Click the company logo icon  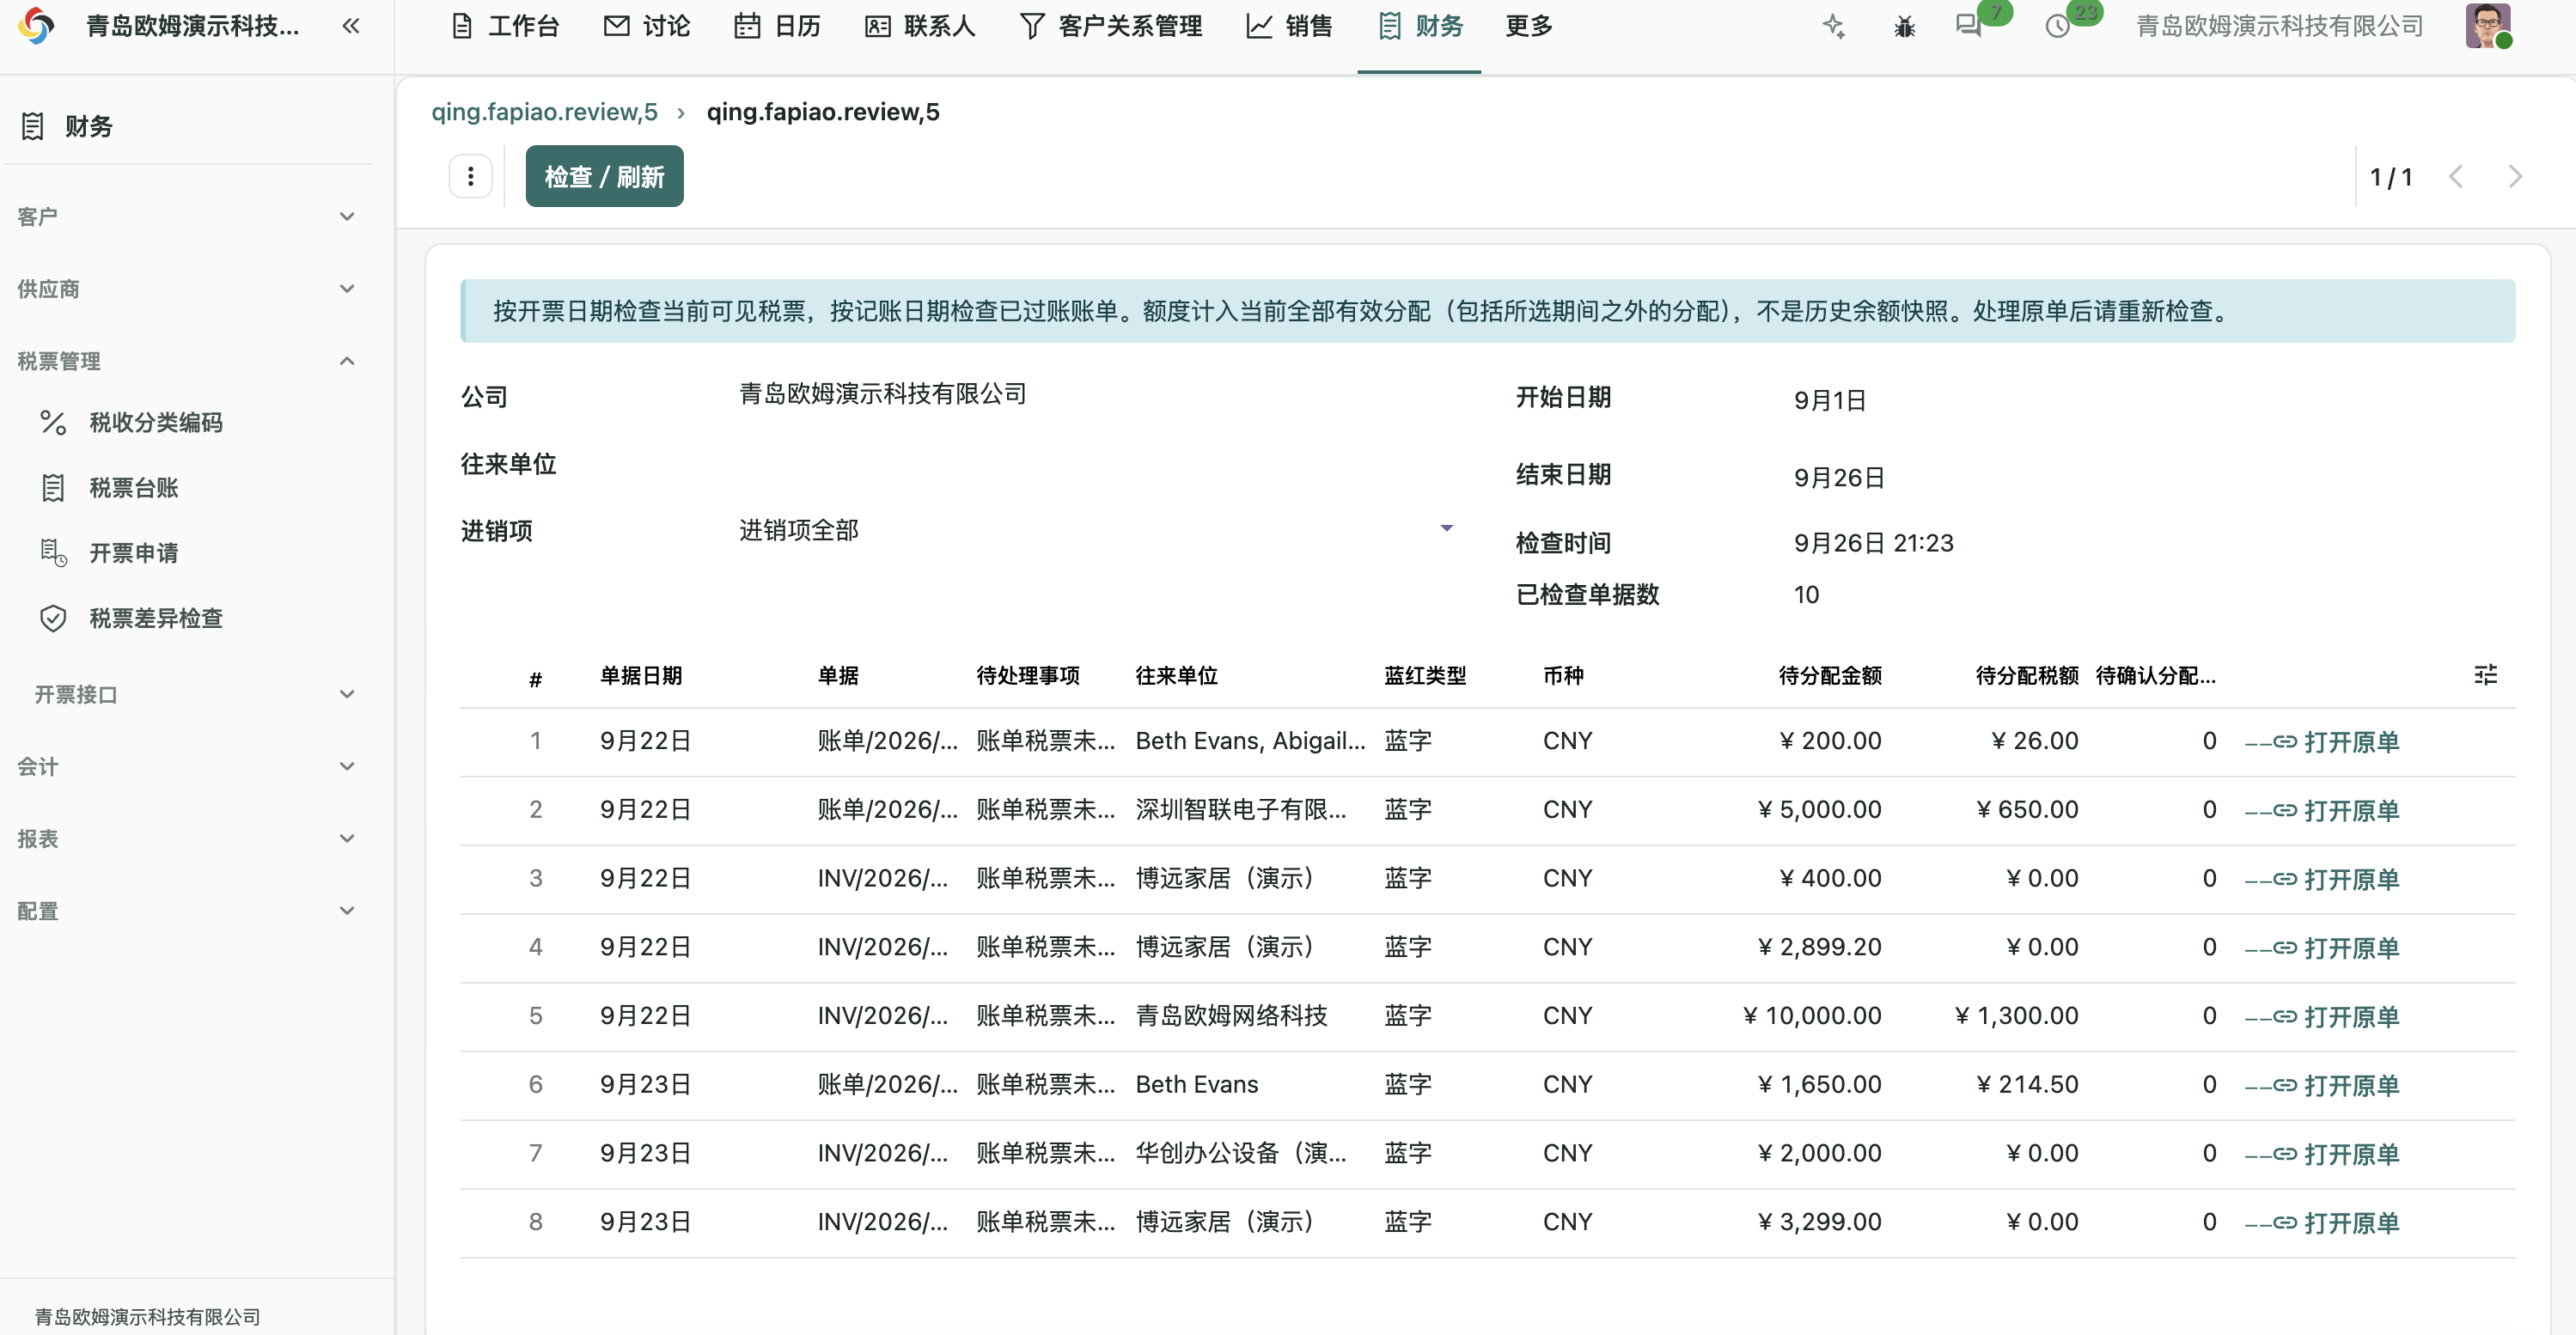click(x=37, y=26)
